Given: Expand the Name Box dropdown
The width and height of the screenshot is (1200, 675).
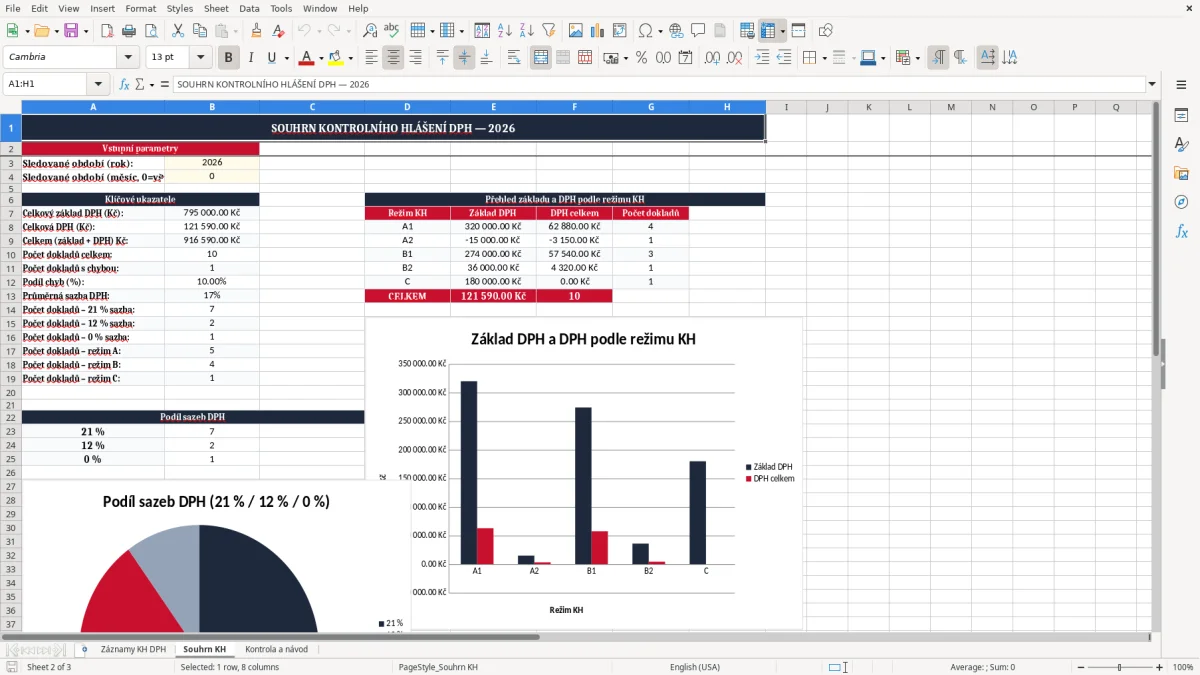Looking at the screenshot, I should point(98,84).
